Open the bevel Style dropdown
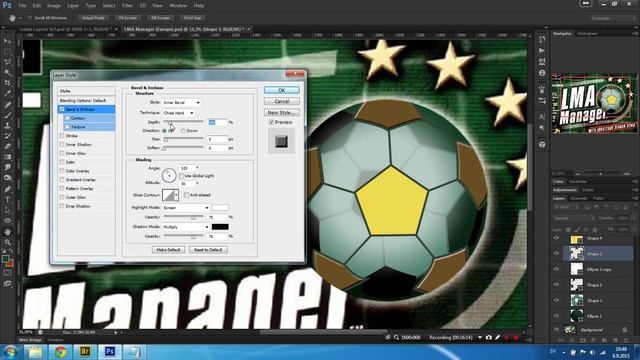 [x=182, y=102]
